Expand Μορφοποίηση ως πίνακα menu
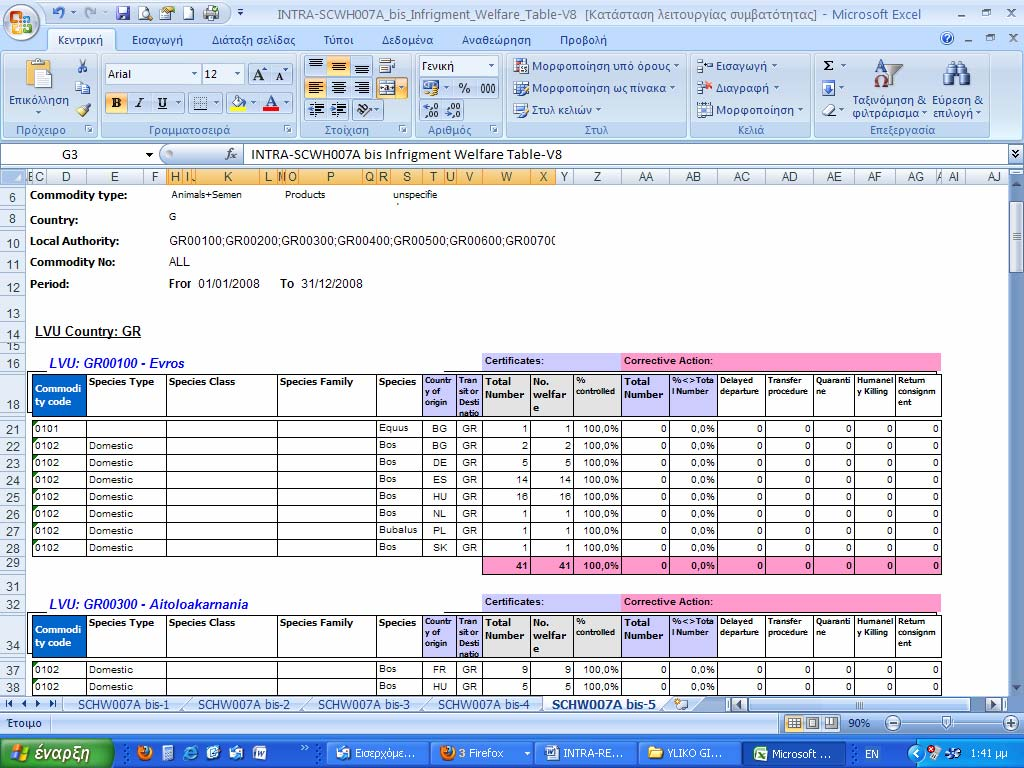1024x768 pixels. tap(594, 88)
